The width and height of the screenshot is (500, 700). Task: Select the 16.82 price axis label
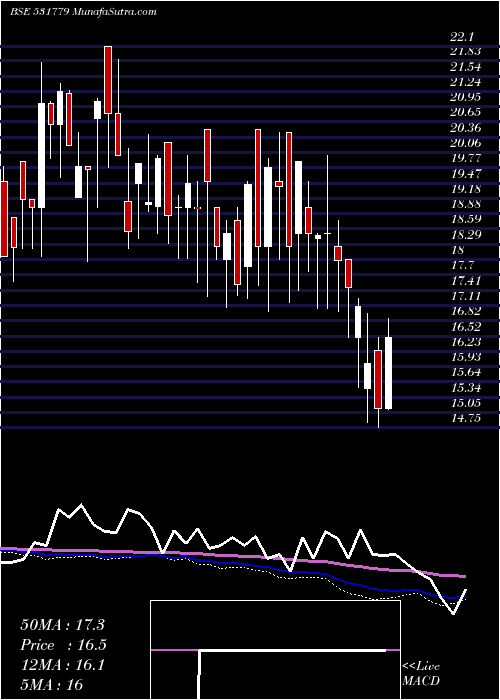465,312
